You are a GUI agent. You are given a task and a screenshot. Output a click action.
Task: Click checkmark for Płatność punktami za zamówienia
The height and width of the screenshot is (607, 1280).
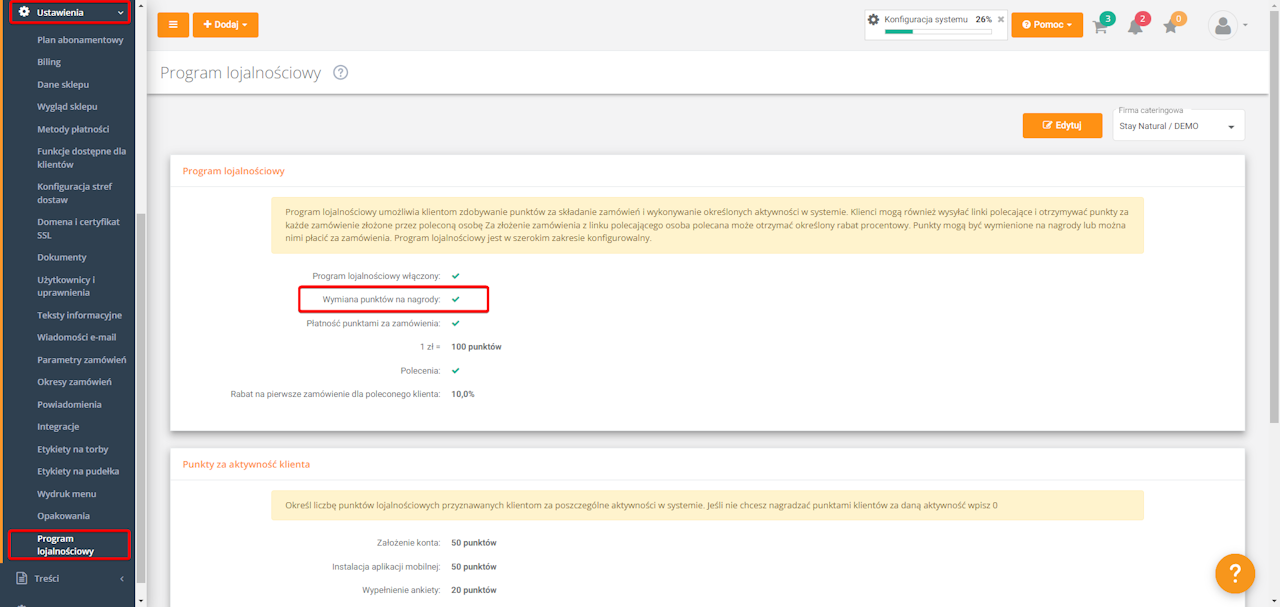coord(456,323)
